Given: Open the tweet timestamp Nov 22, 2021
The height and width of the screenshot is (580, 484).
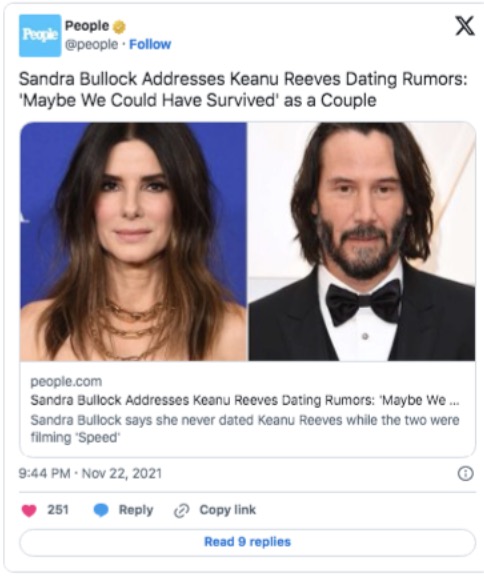Looking at the screenshot, I should point(90,473).
